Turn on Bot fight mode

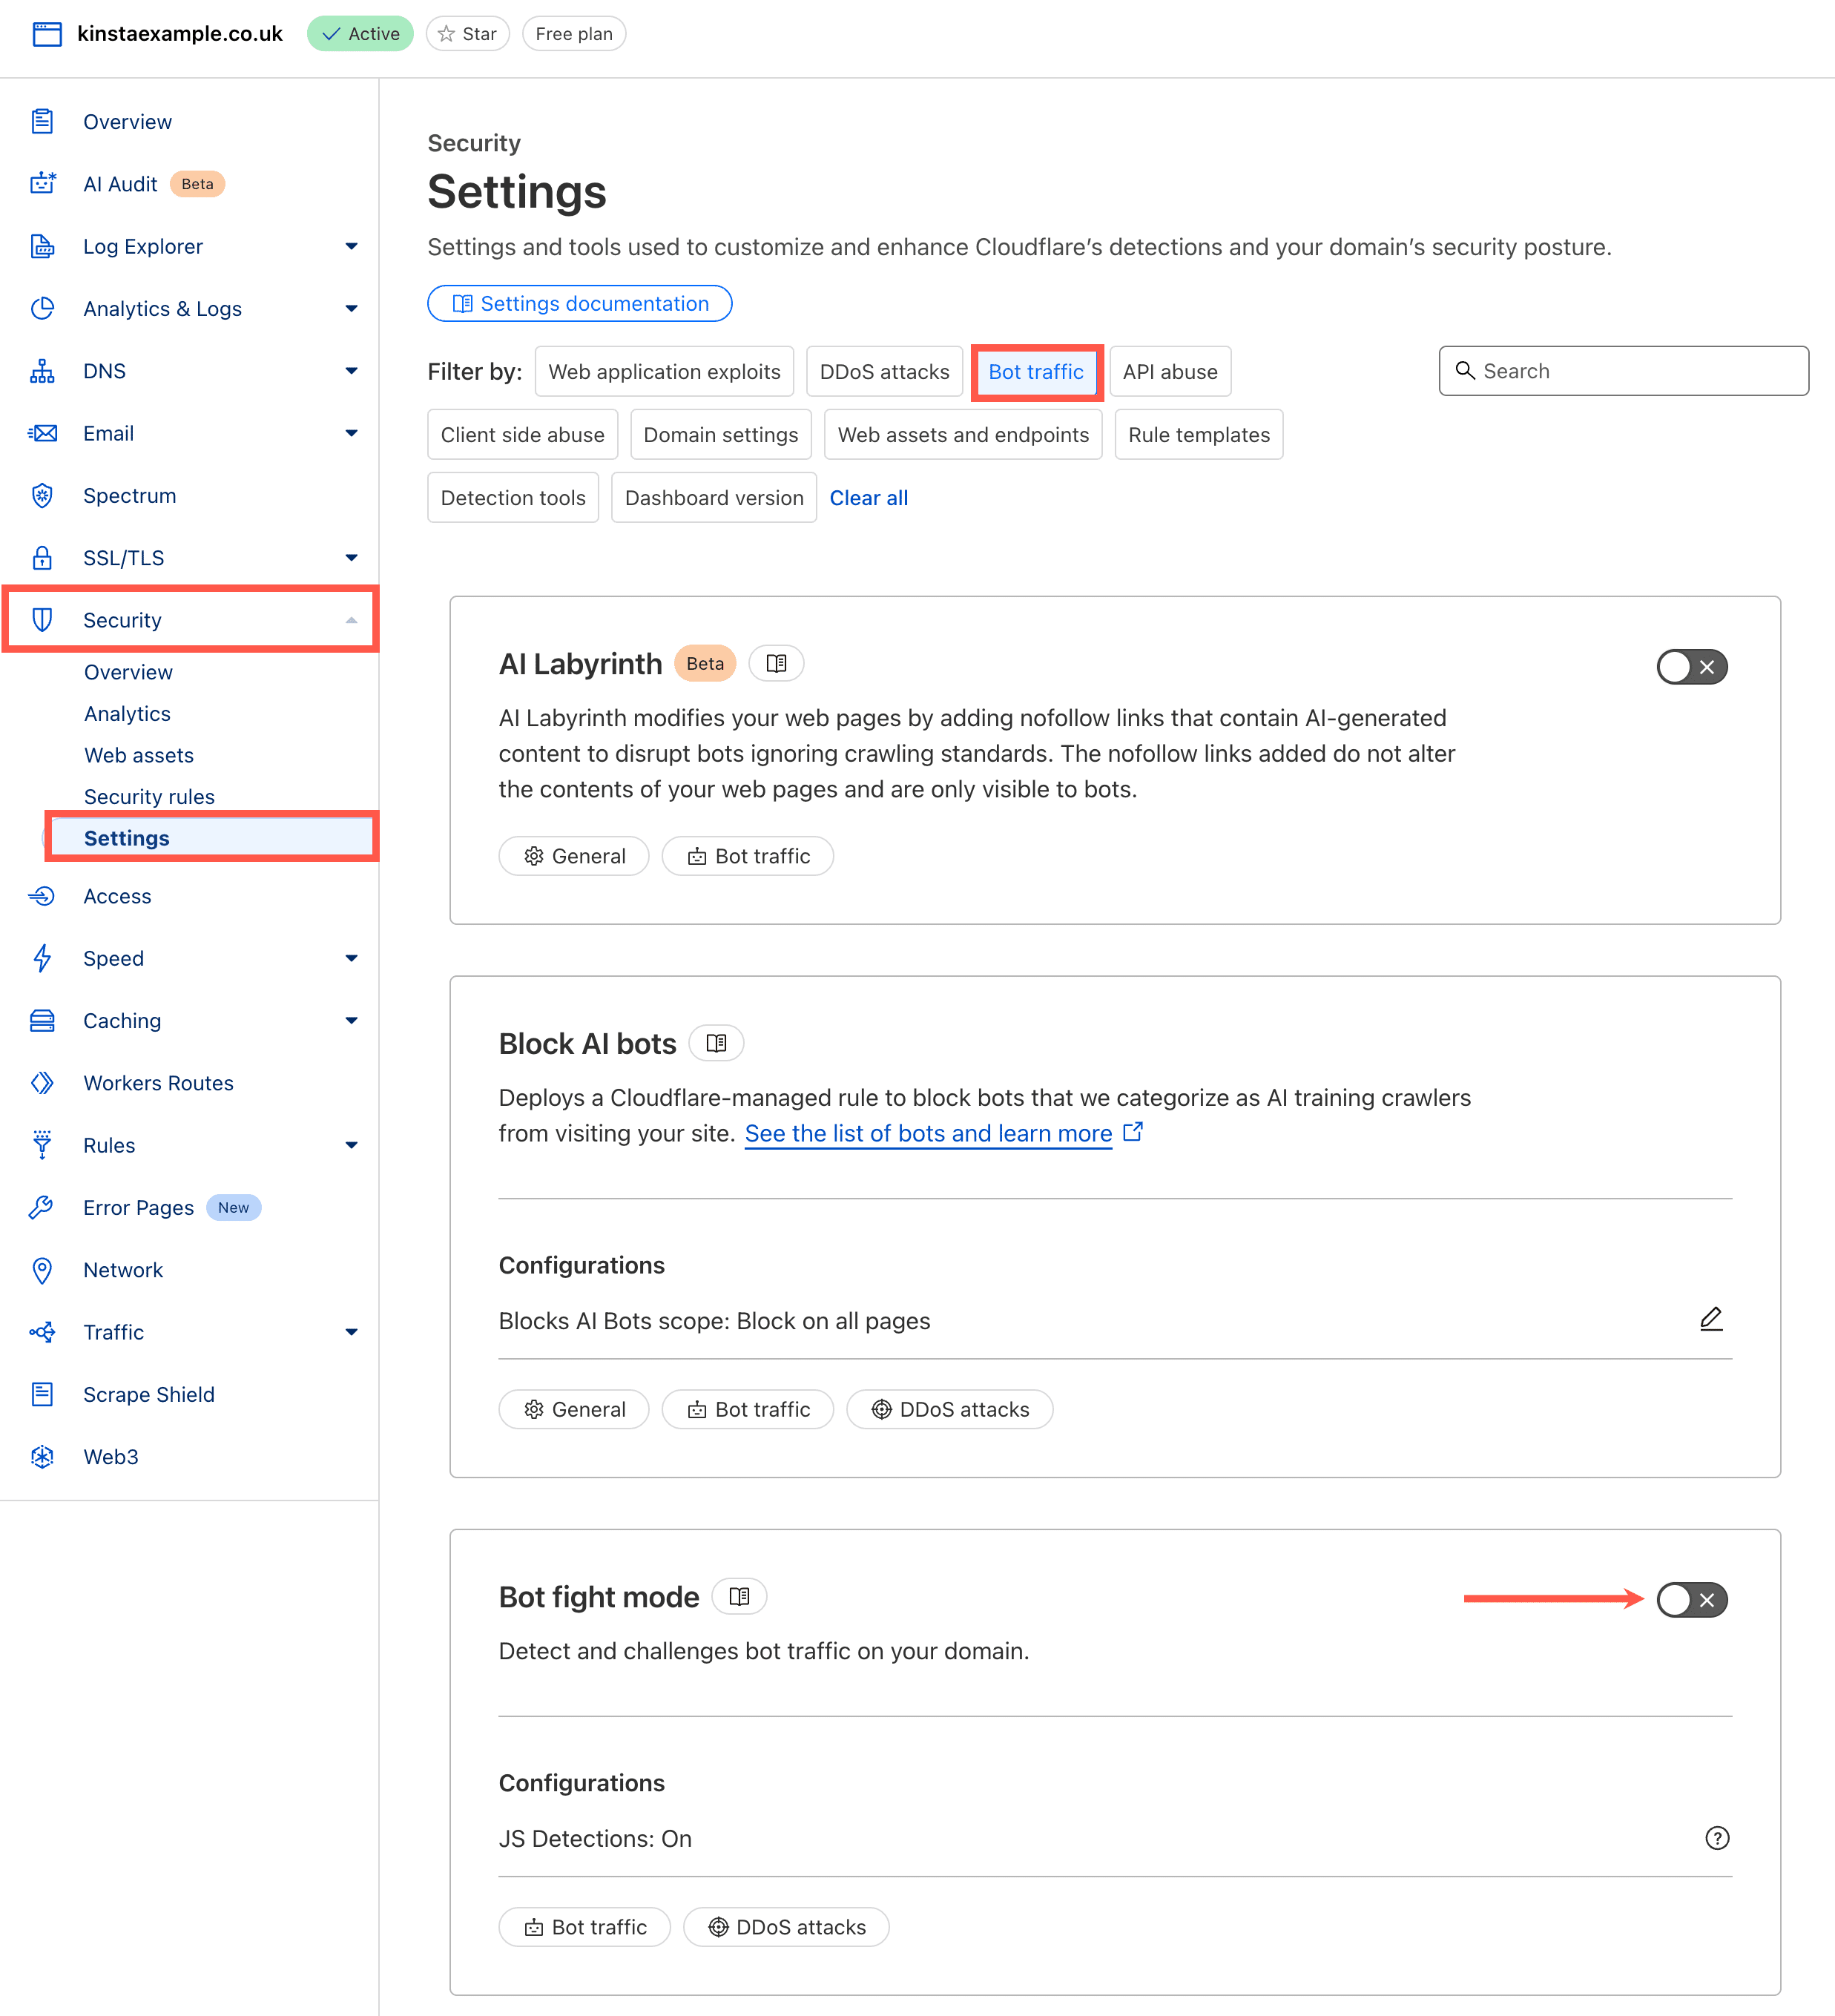click(x=1691, y=1600)
